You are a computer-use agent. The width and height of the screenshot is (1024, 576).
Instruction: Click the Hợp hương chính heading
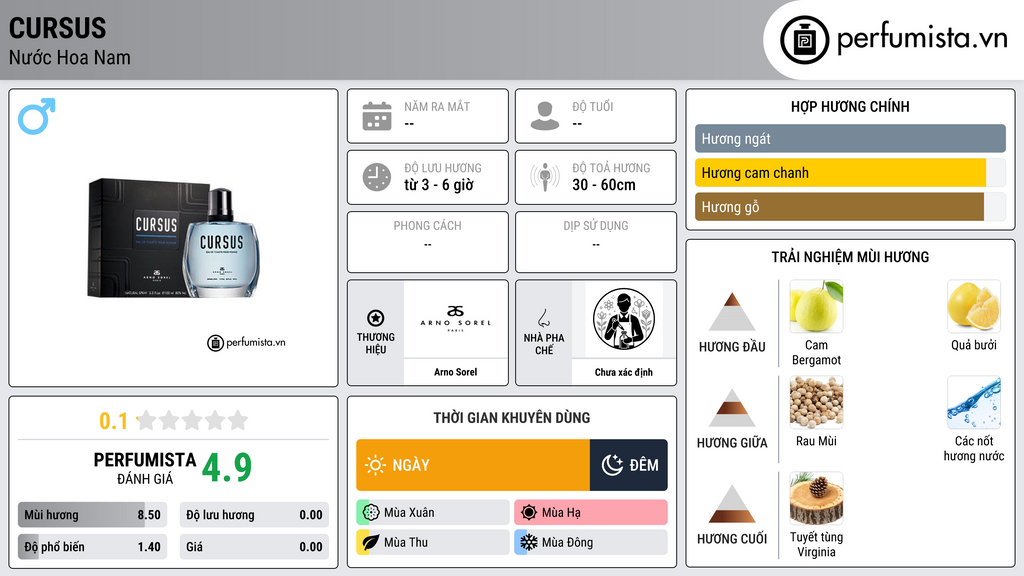click(x=850, y=106)
